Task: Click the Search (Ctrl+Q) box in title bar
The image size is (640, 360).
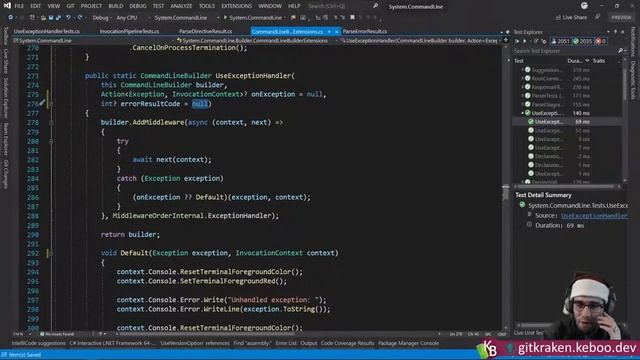Action: point(338,6)
